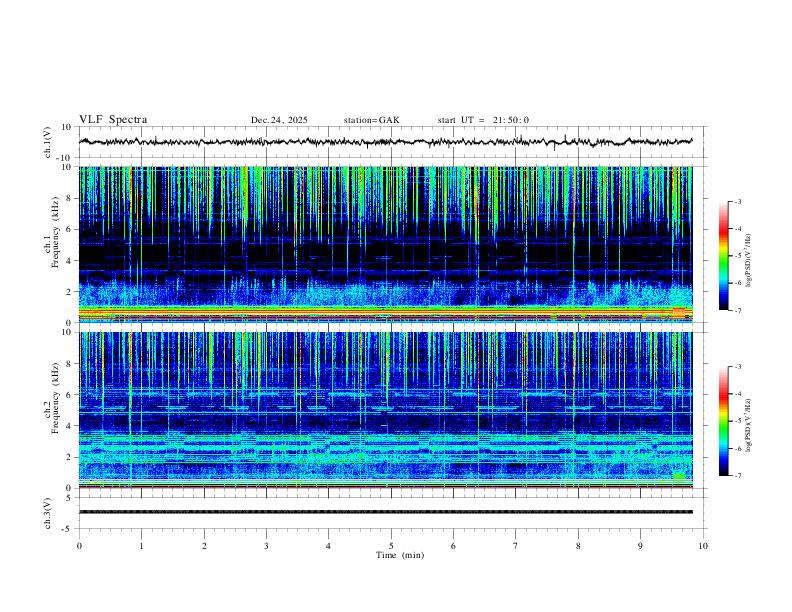Click the ch.1 PSD color scale bar

(724, 256)
